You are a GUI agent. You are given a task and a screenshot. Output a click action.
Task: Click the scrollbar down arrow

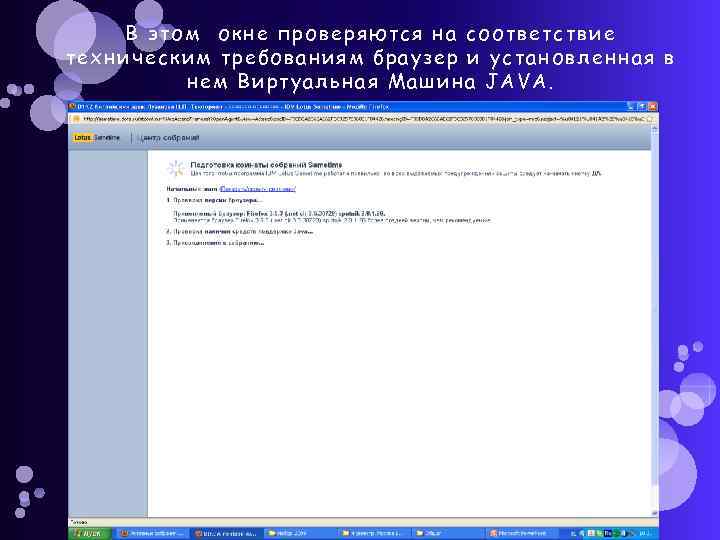click(654, 513)
